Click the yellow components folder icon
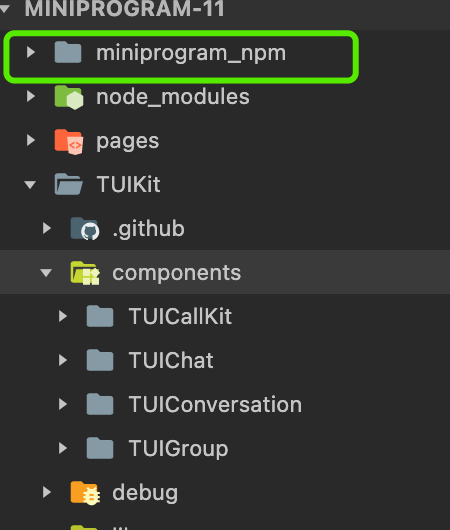The width and height of the screenshot is (450, 530). point(85,273)
